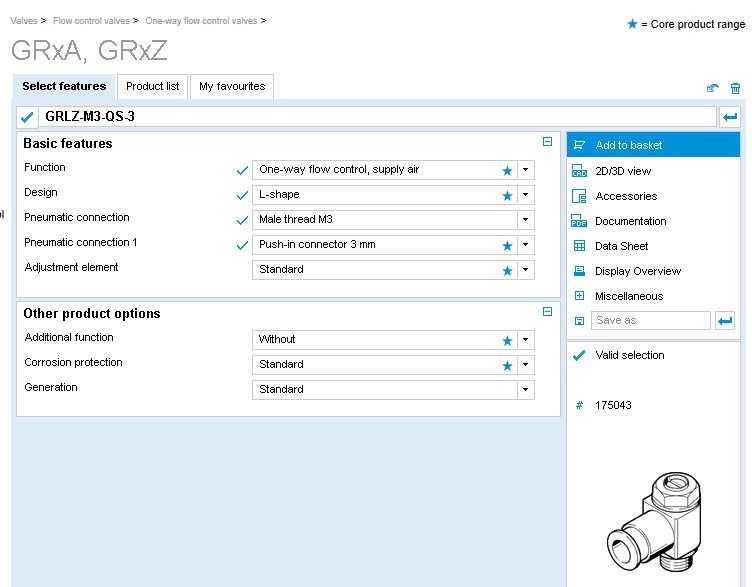
Task: Click the CAD icon for 2D/3D view
Action: [579, 171]
